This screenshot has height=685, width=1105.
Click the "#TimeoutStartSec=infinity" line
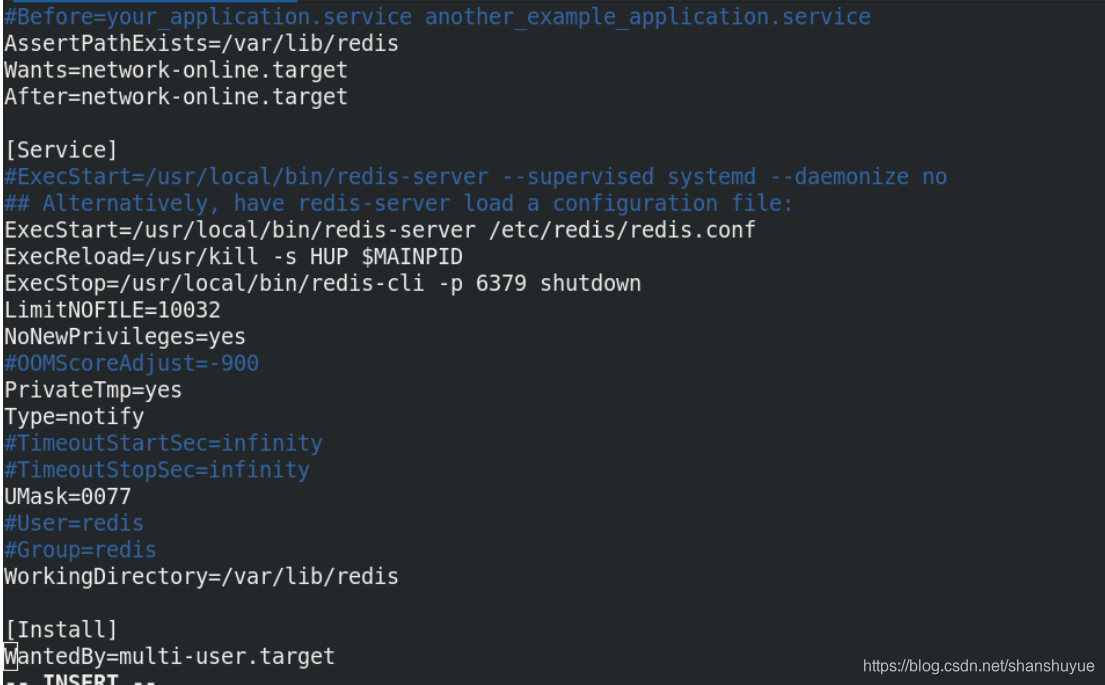pyautogui.click(x=163, y=443)
